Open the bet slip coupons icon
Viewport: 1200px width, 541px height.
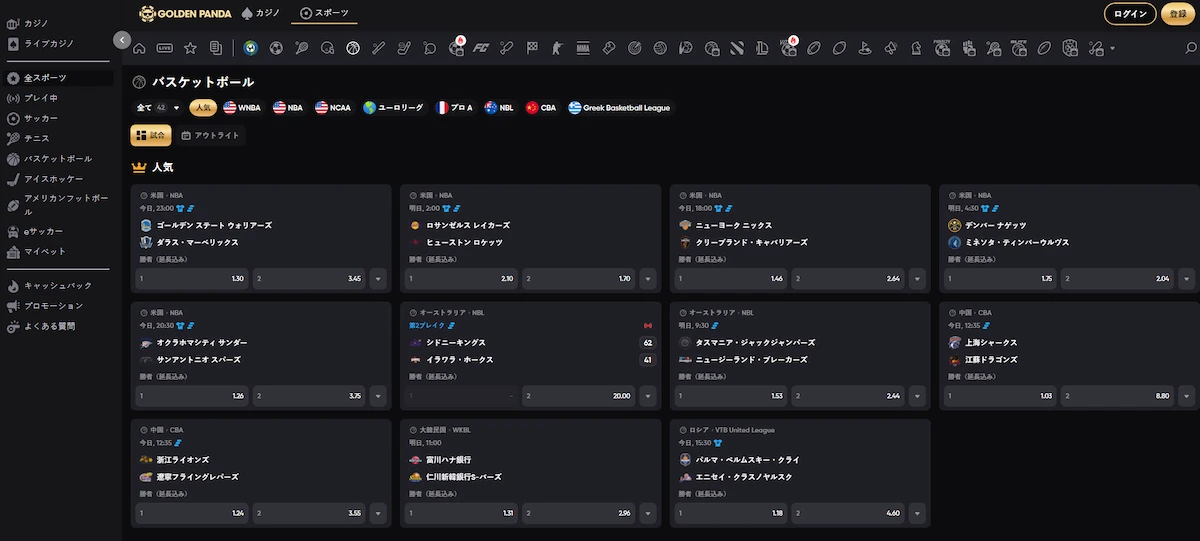pyautogui.click(x=216, y=48)
